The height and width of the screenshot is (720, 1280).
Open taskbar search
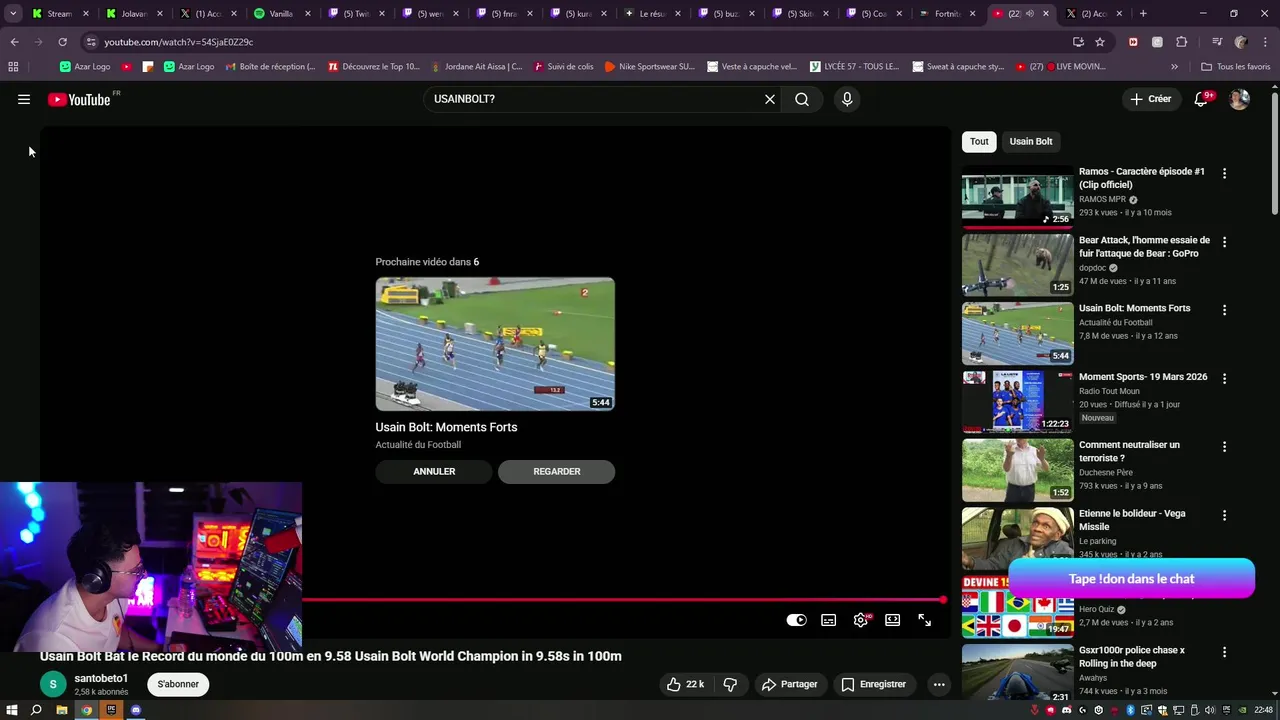coord(36,710)
